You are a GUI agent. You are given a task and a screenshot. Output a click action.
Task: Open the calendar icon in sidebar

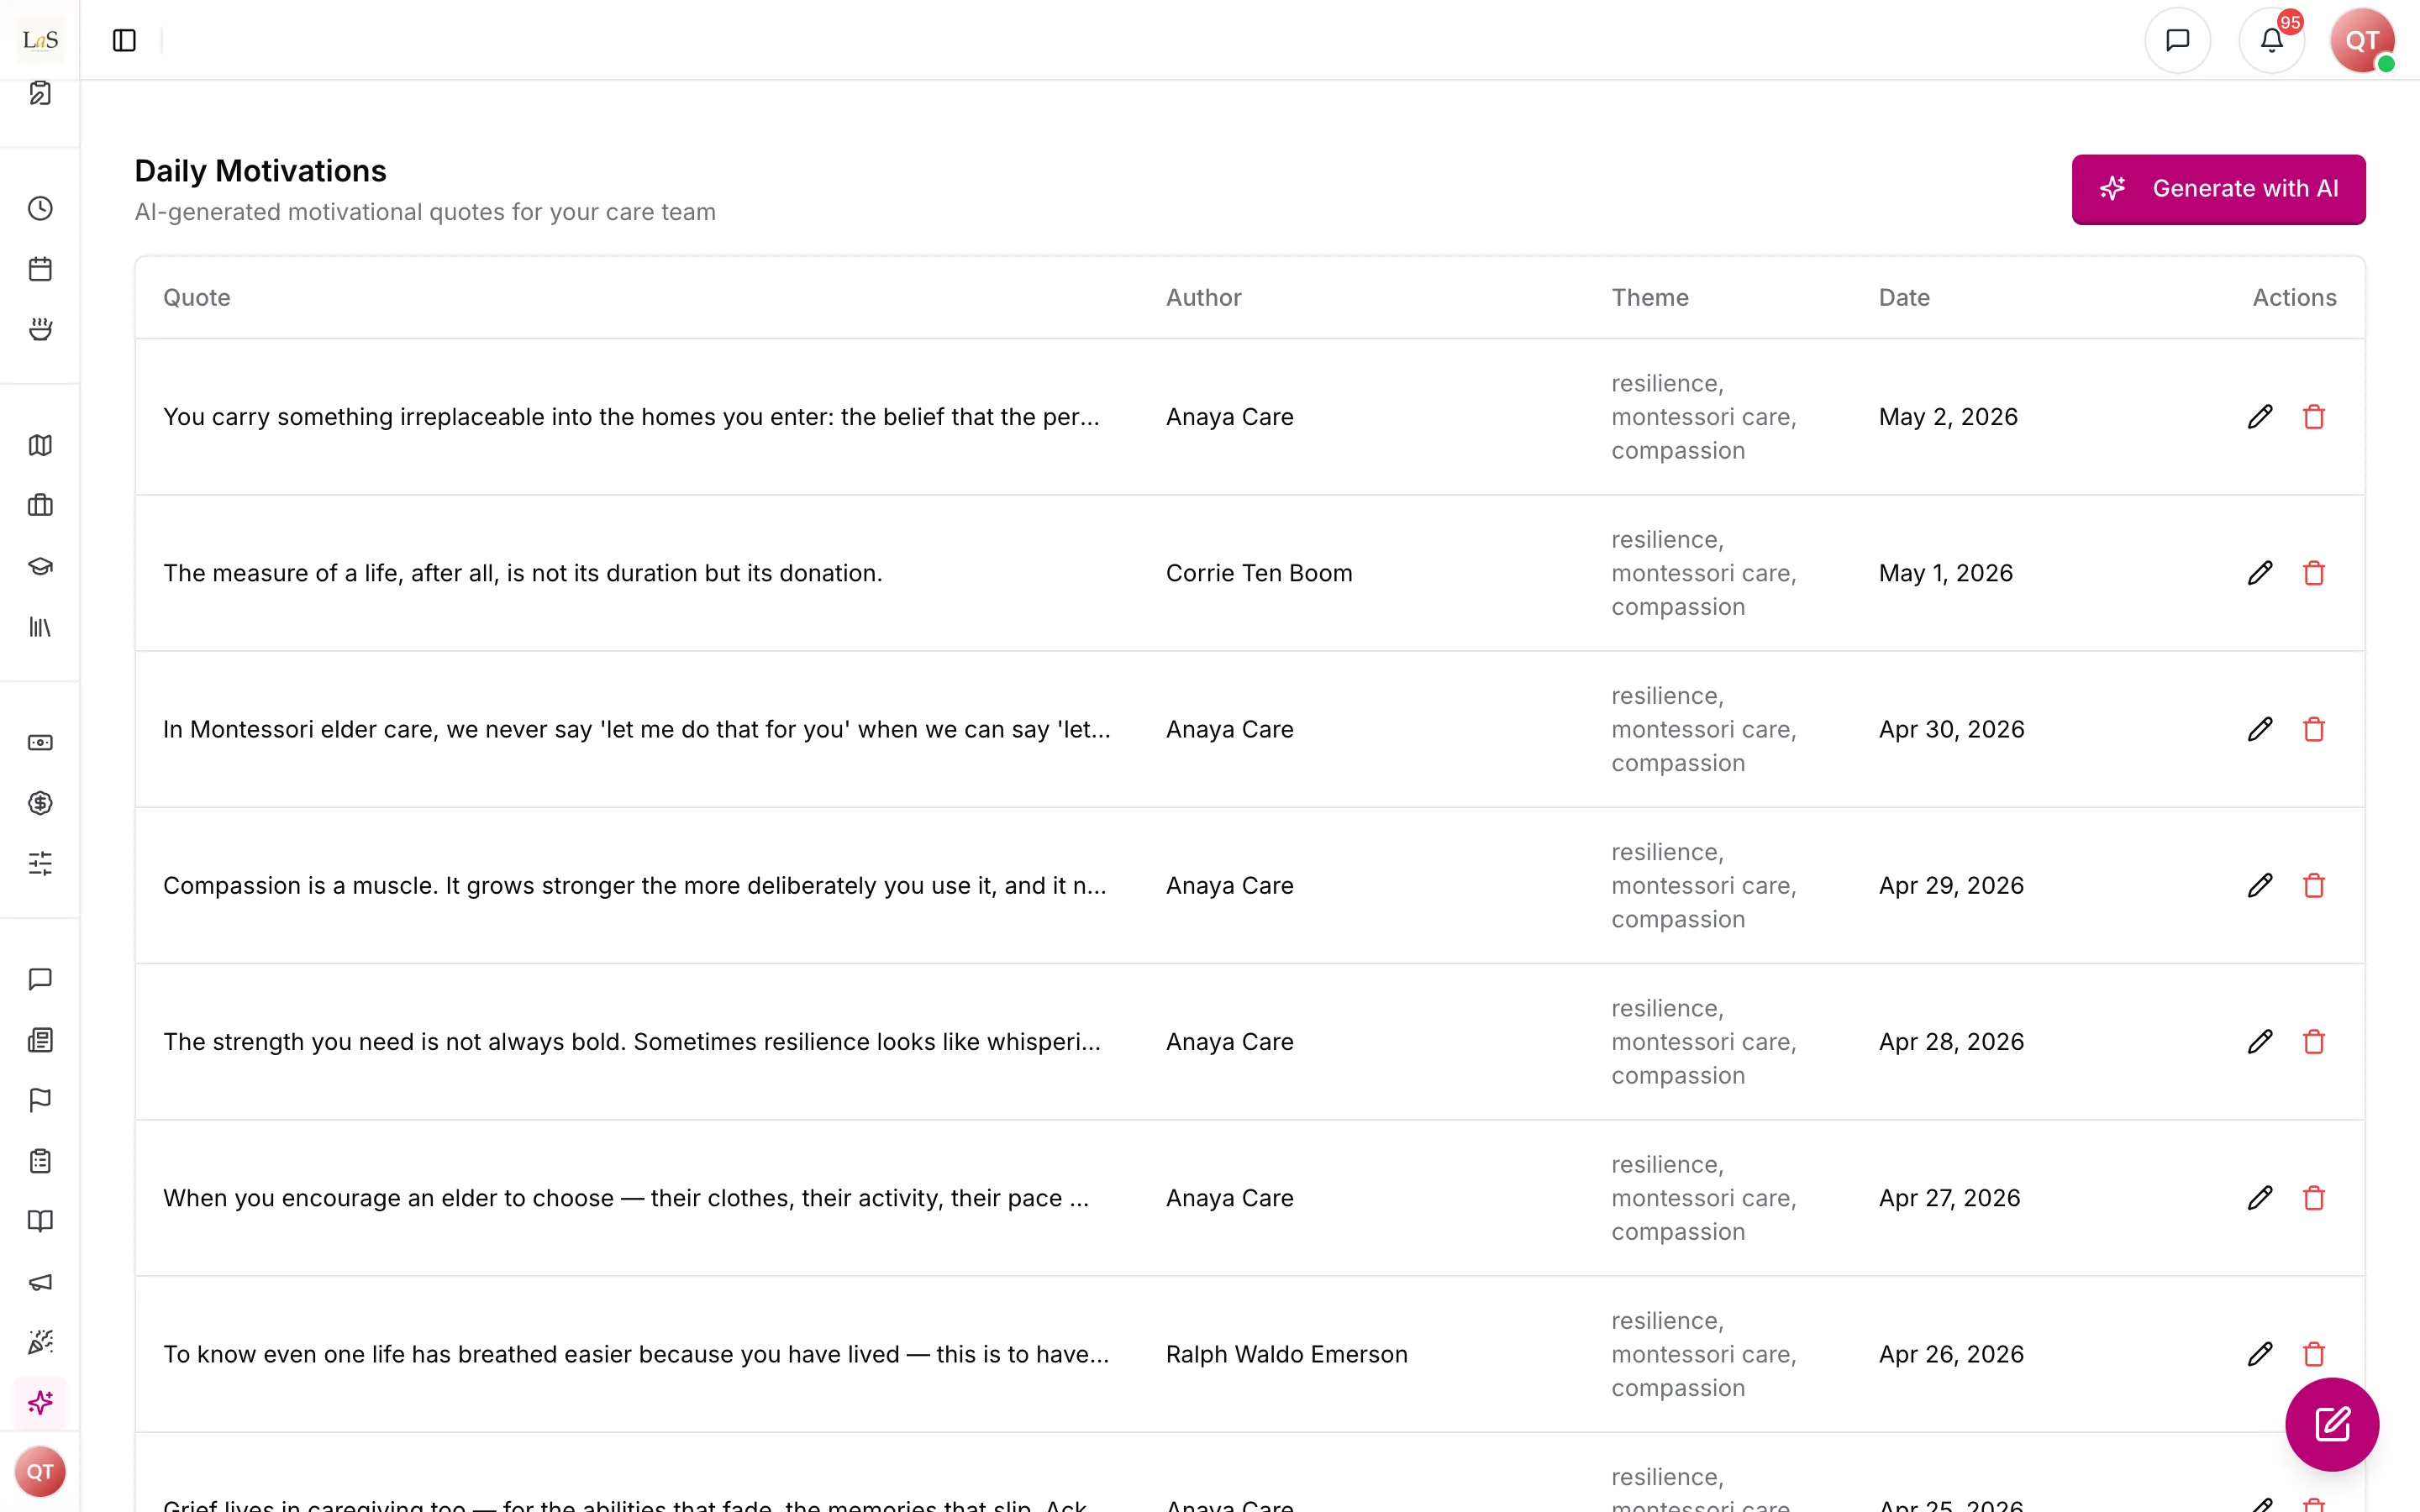(40, 269)
